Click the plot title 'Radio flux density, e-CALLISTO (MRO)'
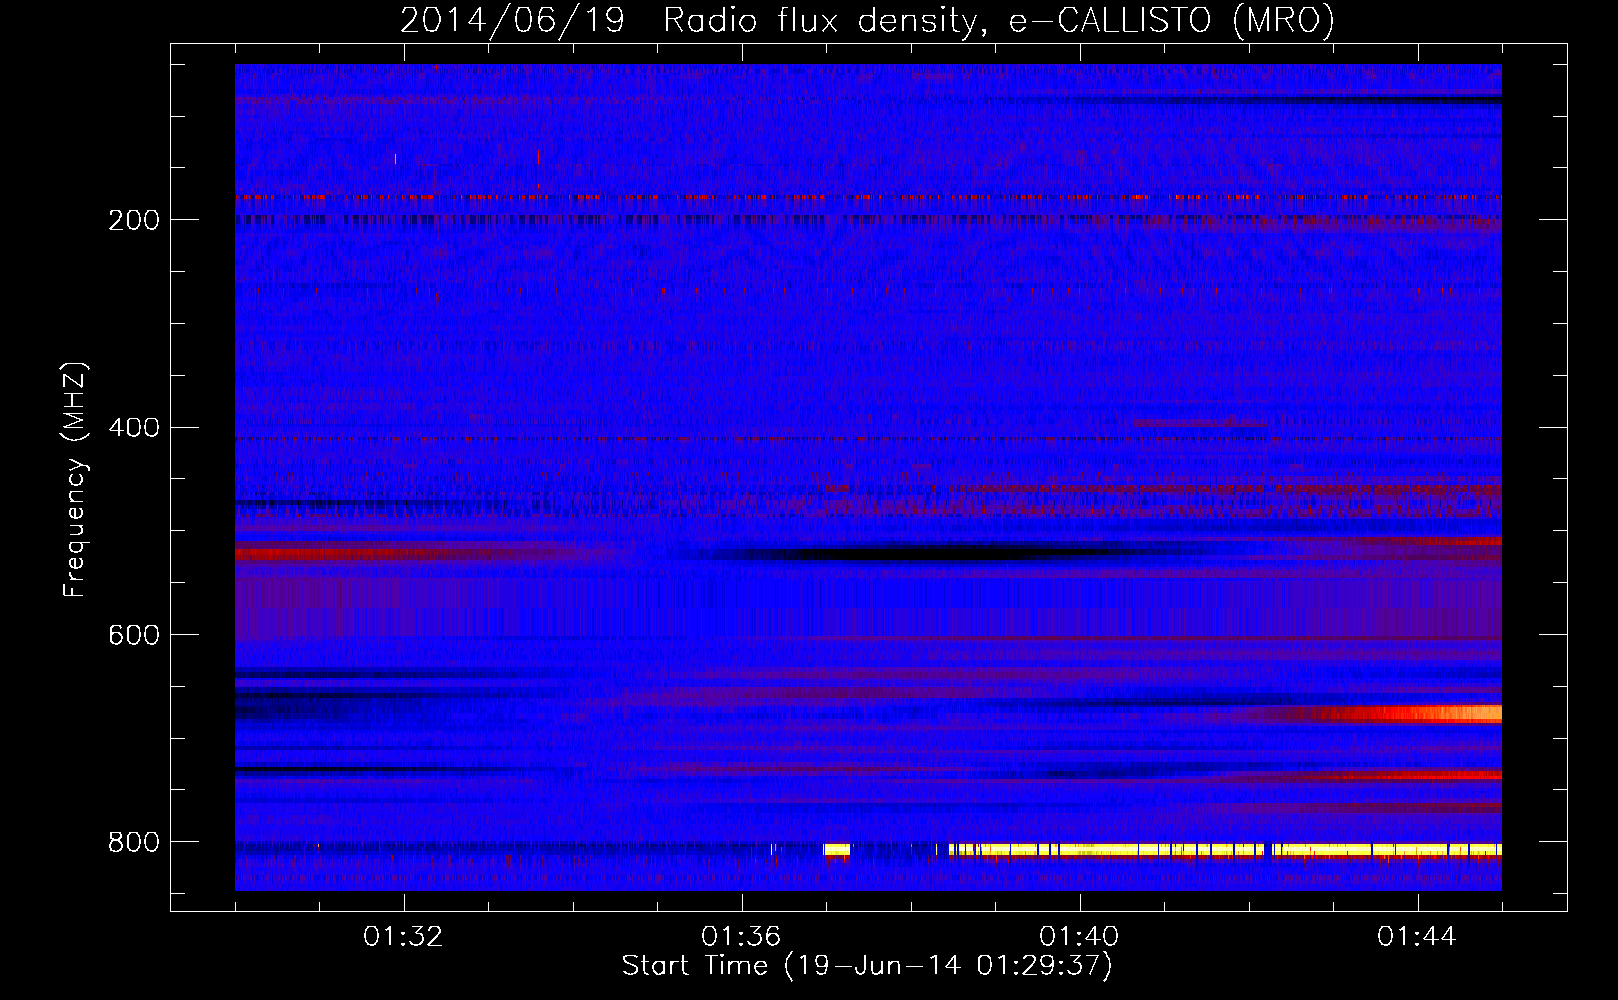The image size is (1618, 1000). 999,20
